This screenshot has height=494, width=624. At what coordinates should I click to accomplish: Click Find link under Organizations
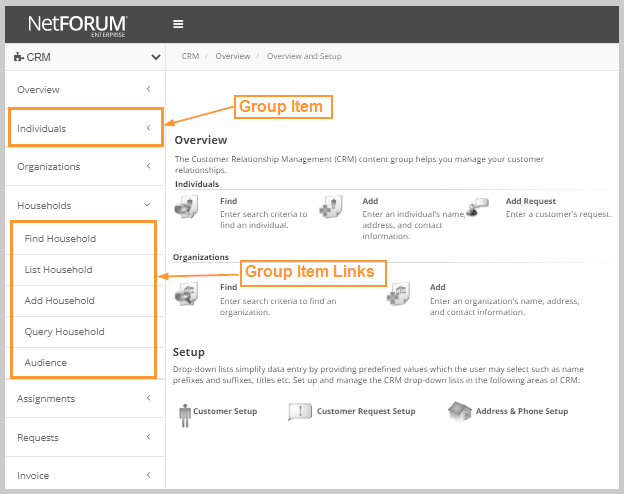pyautogui.click(x=228, y=287)
